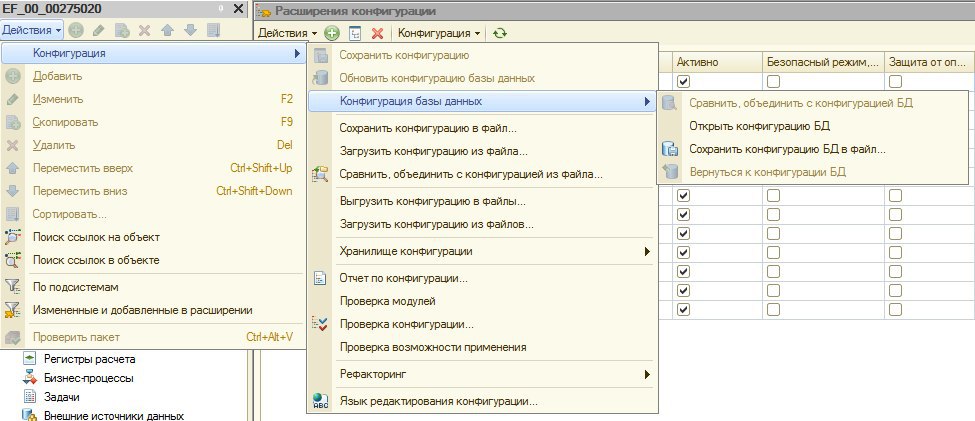Open Язык редактирования конфигурации...
The height and width of the screenshot is (421, 975).
tap(482, 402)
